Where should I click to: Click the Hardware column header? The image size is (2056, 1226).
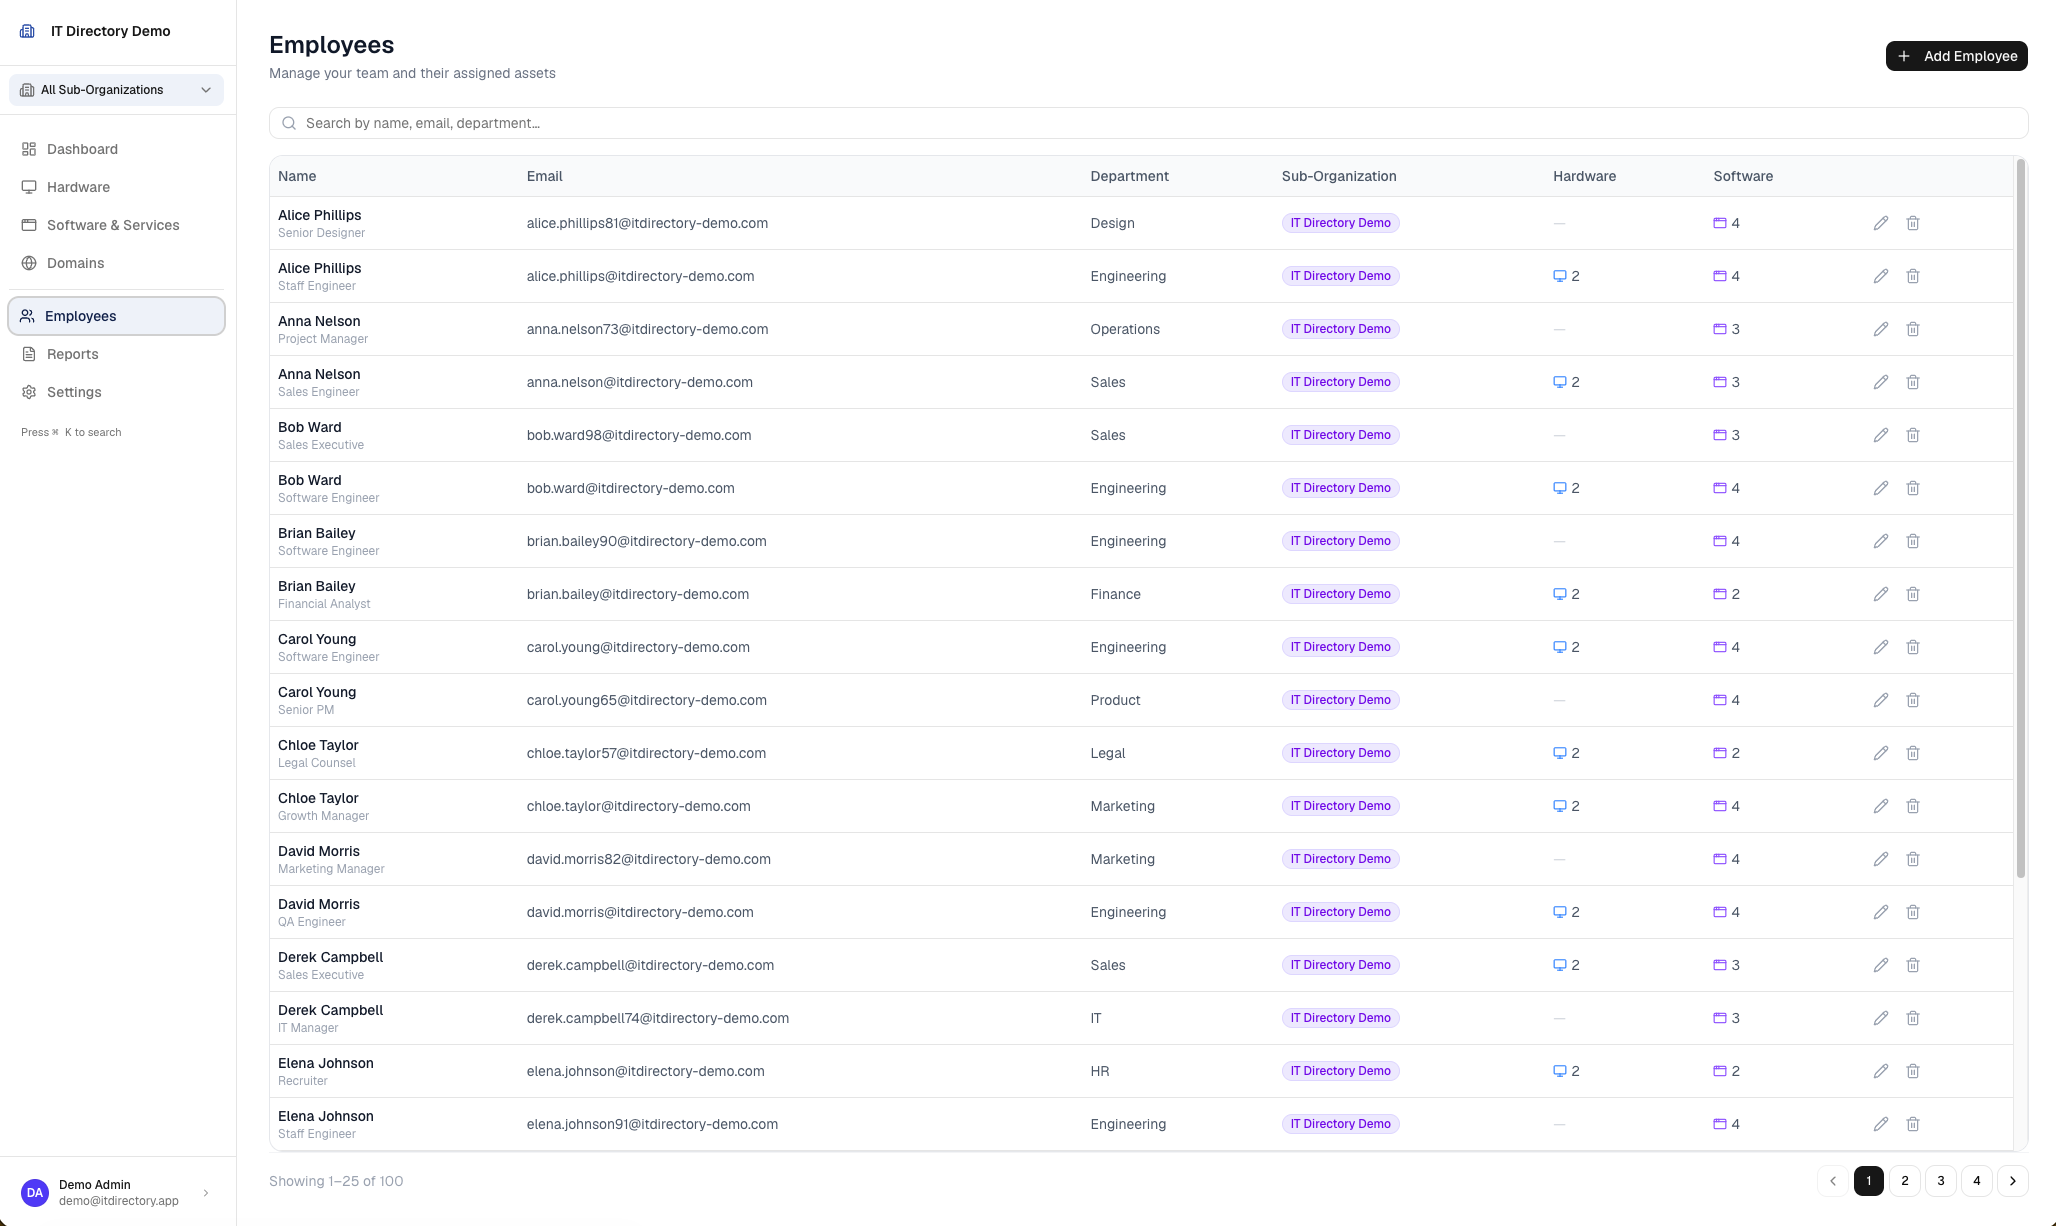click(1584, 176)
